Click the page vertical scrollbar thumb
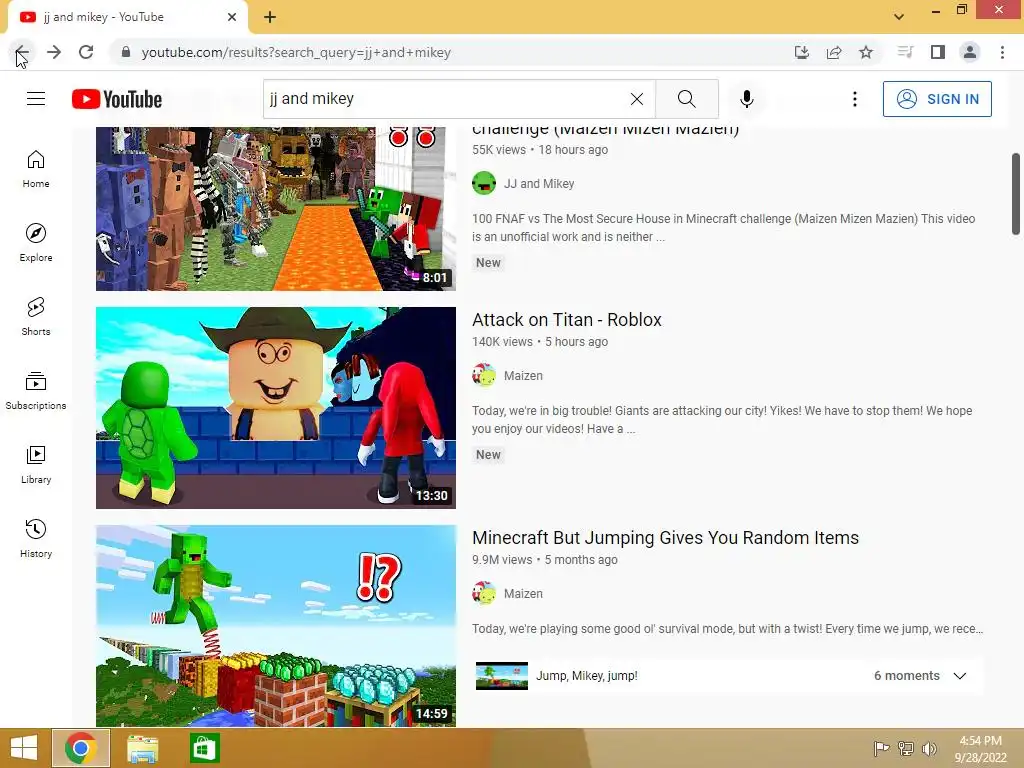This screenshot has width=1024, height=768. click(1016, 193)
